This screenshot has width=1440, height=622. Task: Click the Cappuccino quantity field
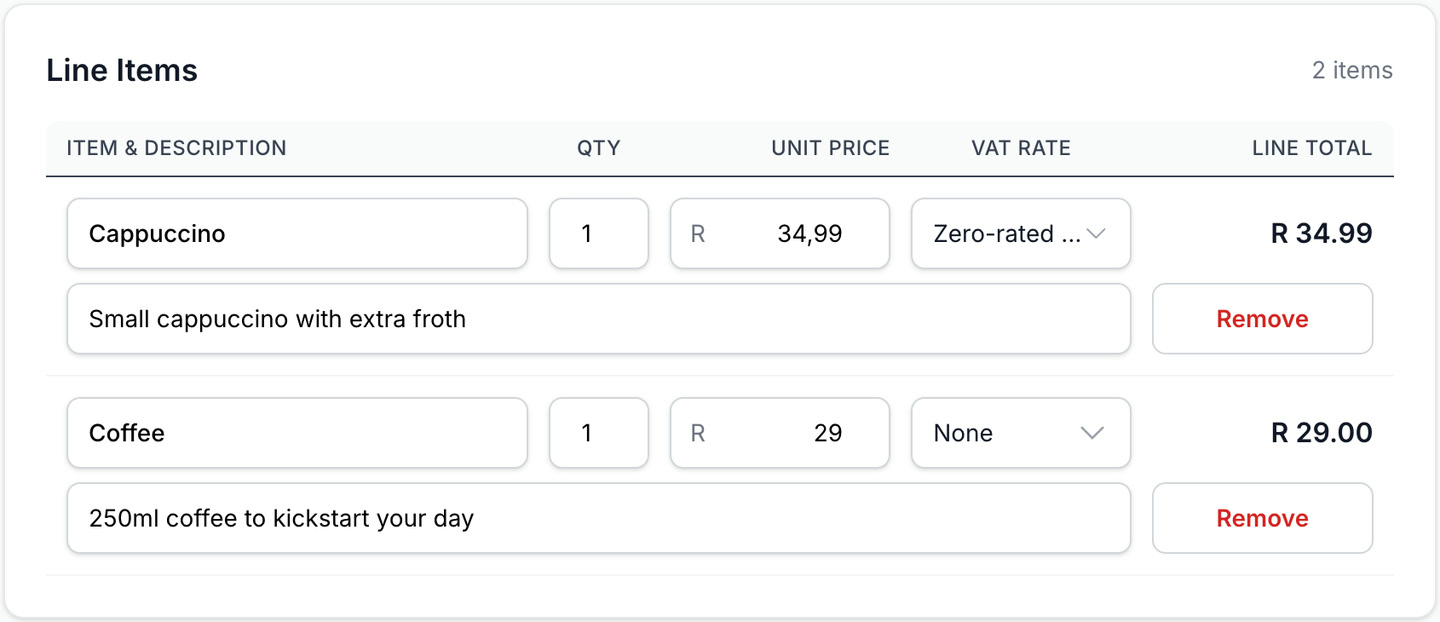(x=598, y=233)
